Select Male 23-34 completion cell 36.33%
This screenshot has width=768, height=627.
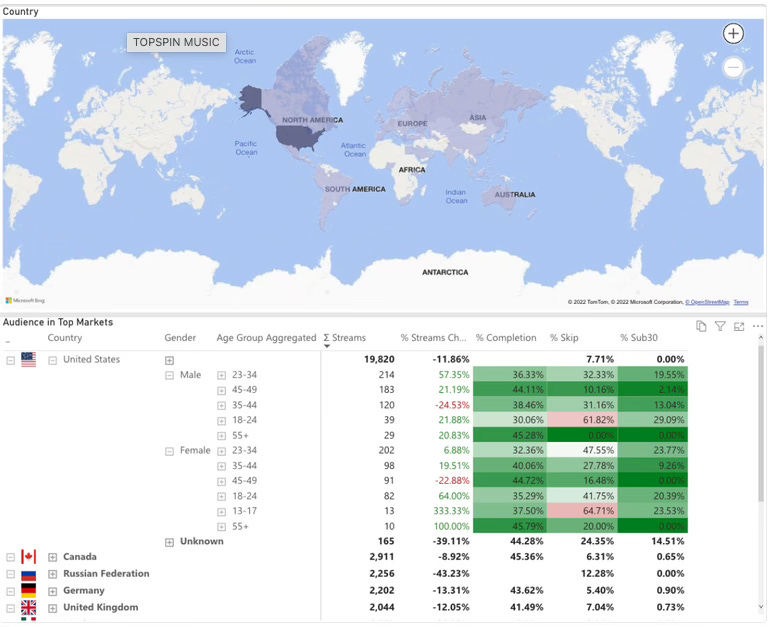(x=509, y=375)
